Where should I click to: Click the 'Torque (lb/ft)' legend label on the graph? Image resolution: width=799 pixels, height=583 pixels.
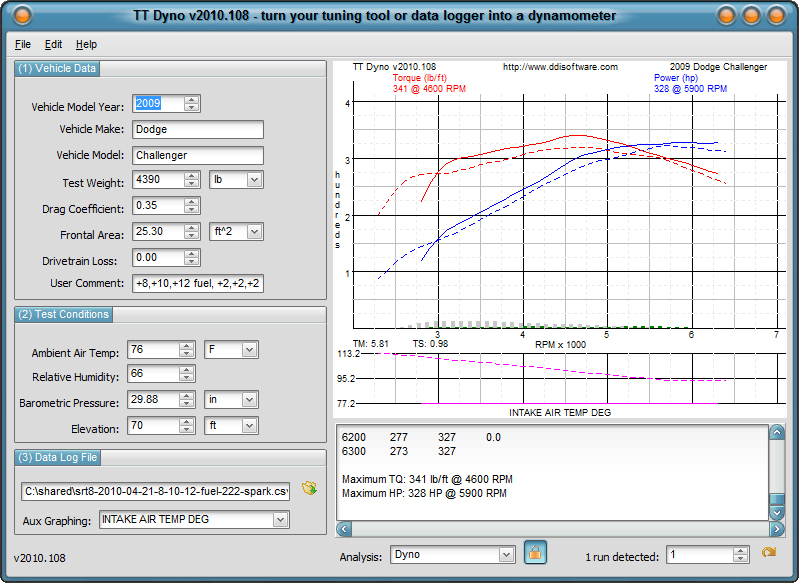click(x=419, y=78)
